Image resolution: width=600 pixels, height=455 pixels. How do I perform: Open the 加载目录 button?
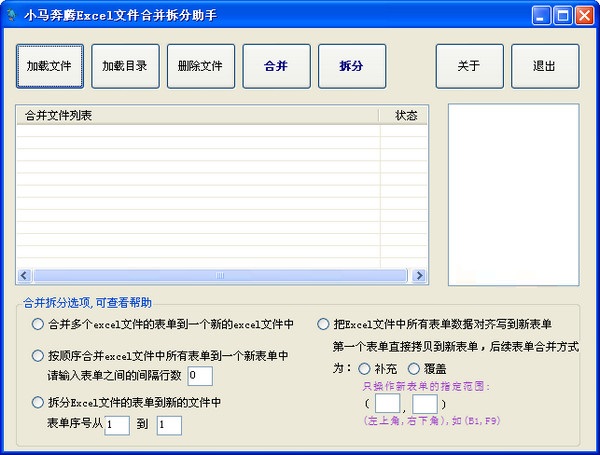(125, 66)
